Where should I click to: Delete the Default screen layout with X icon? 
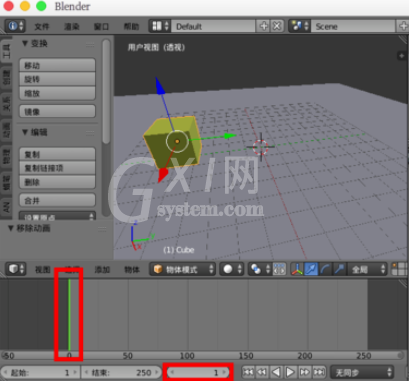coord(277,26)
